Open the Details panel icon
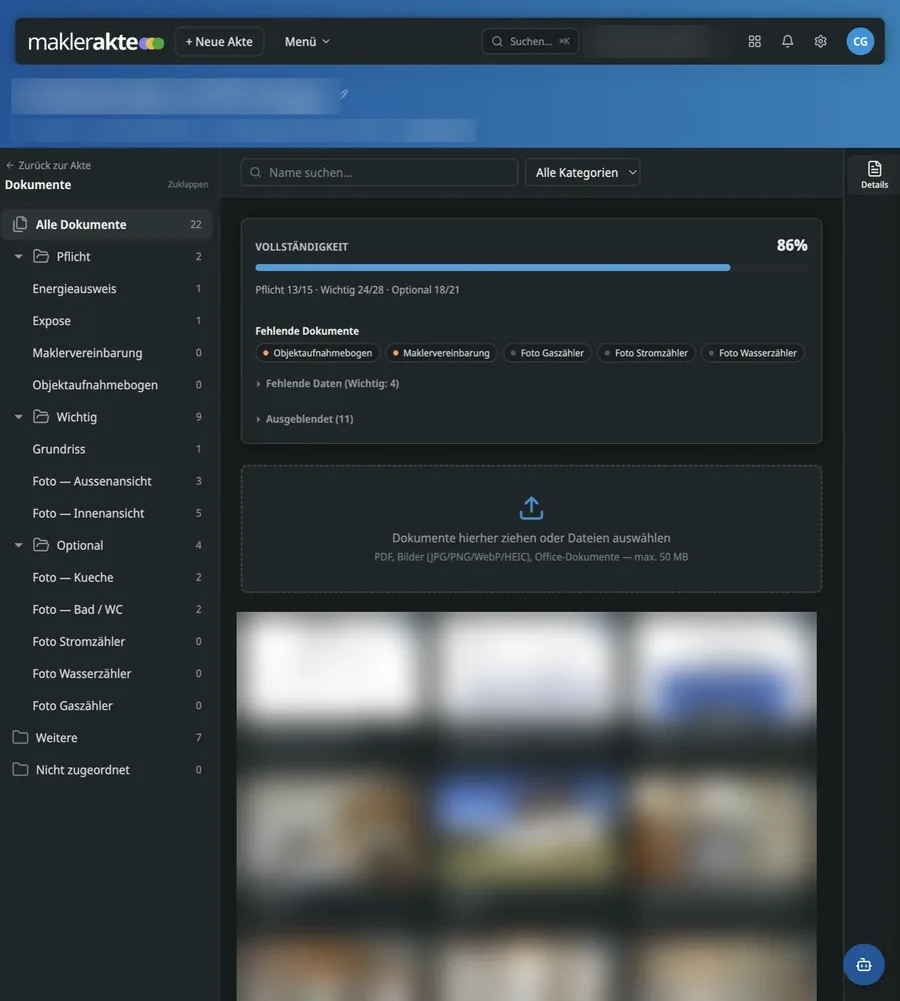This screenshot has height=1001, width=900. (x=874, y=174)
